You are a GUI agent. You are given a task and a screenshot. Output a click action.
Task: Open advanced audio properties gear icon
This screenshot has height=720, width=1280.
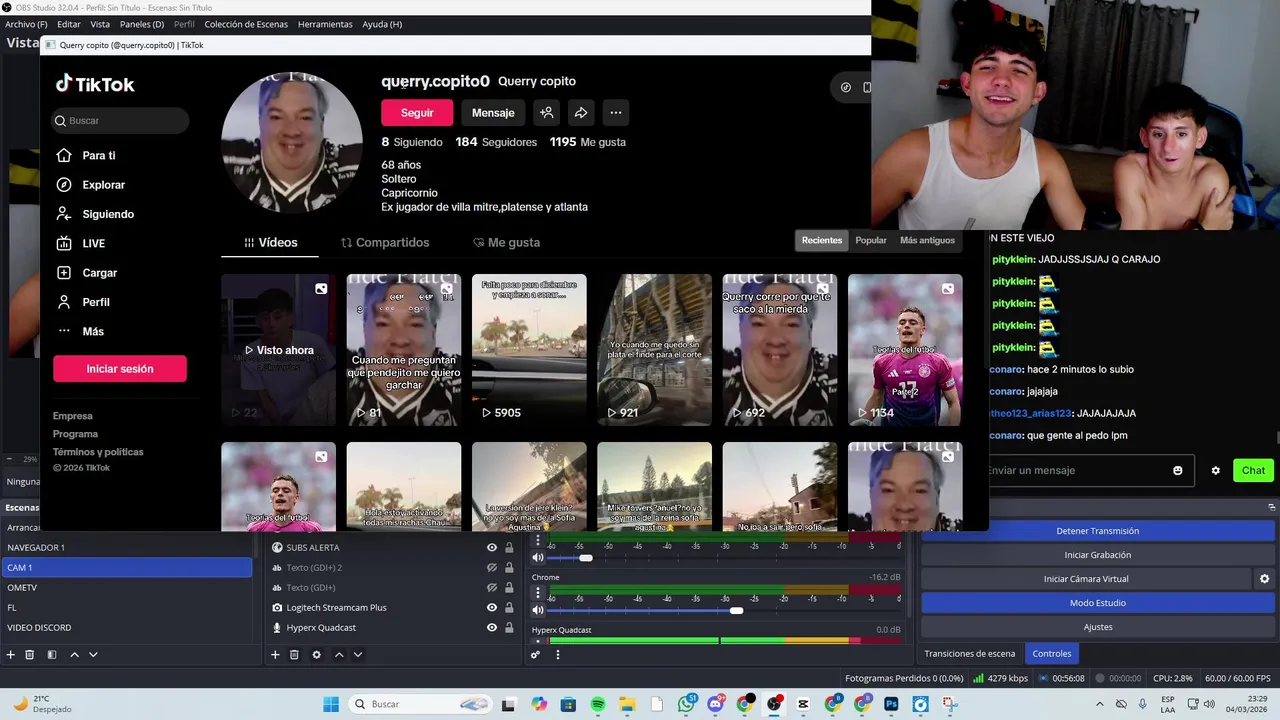[x=535, y=655]
